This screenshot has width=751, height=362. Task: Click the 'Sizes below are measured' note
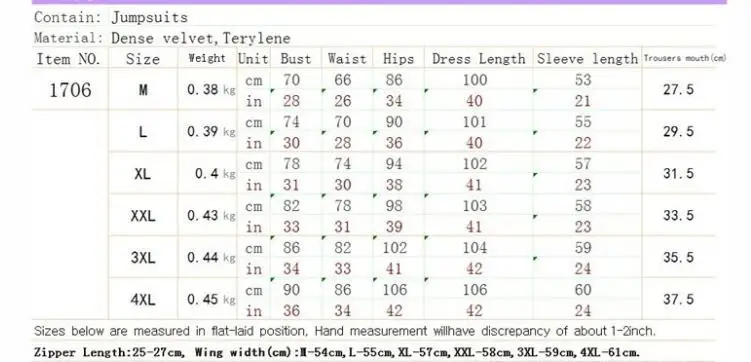pos(345,331)
